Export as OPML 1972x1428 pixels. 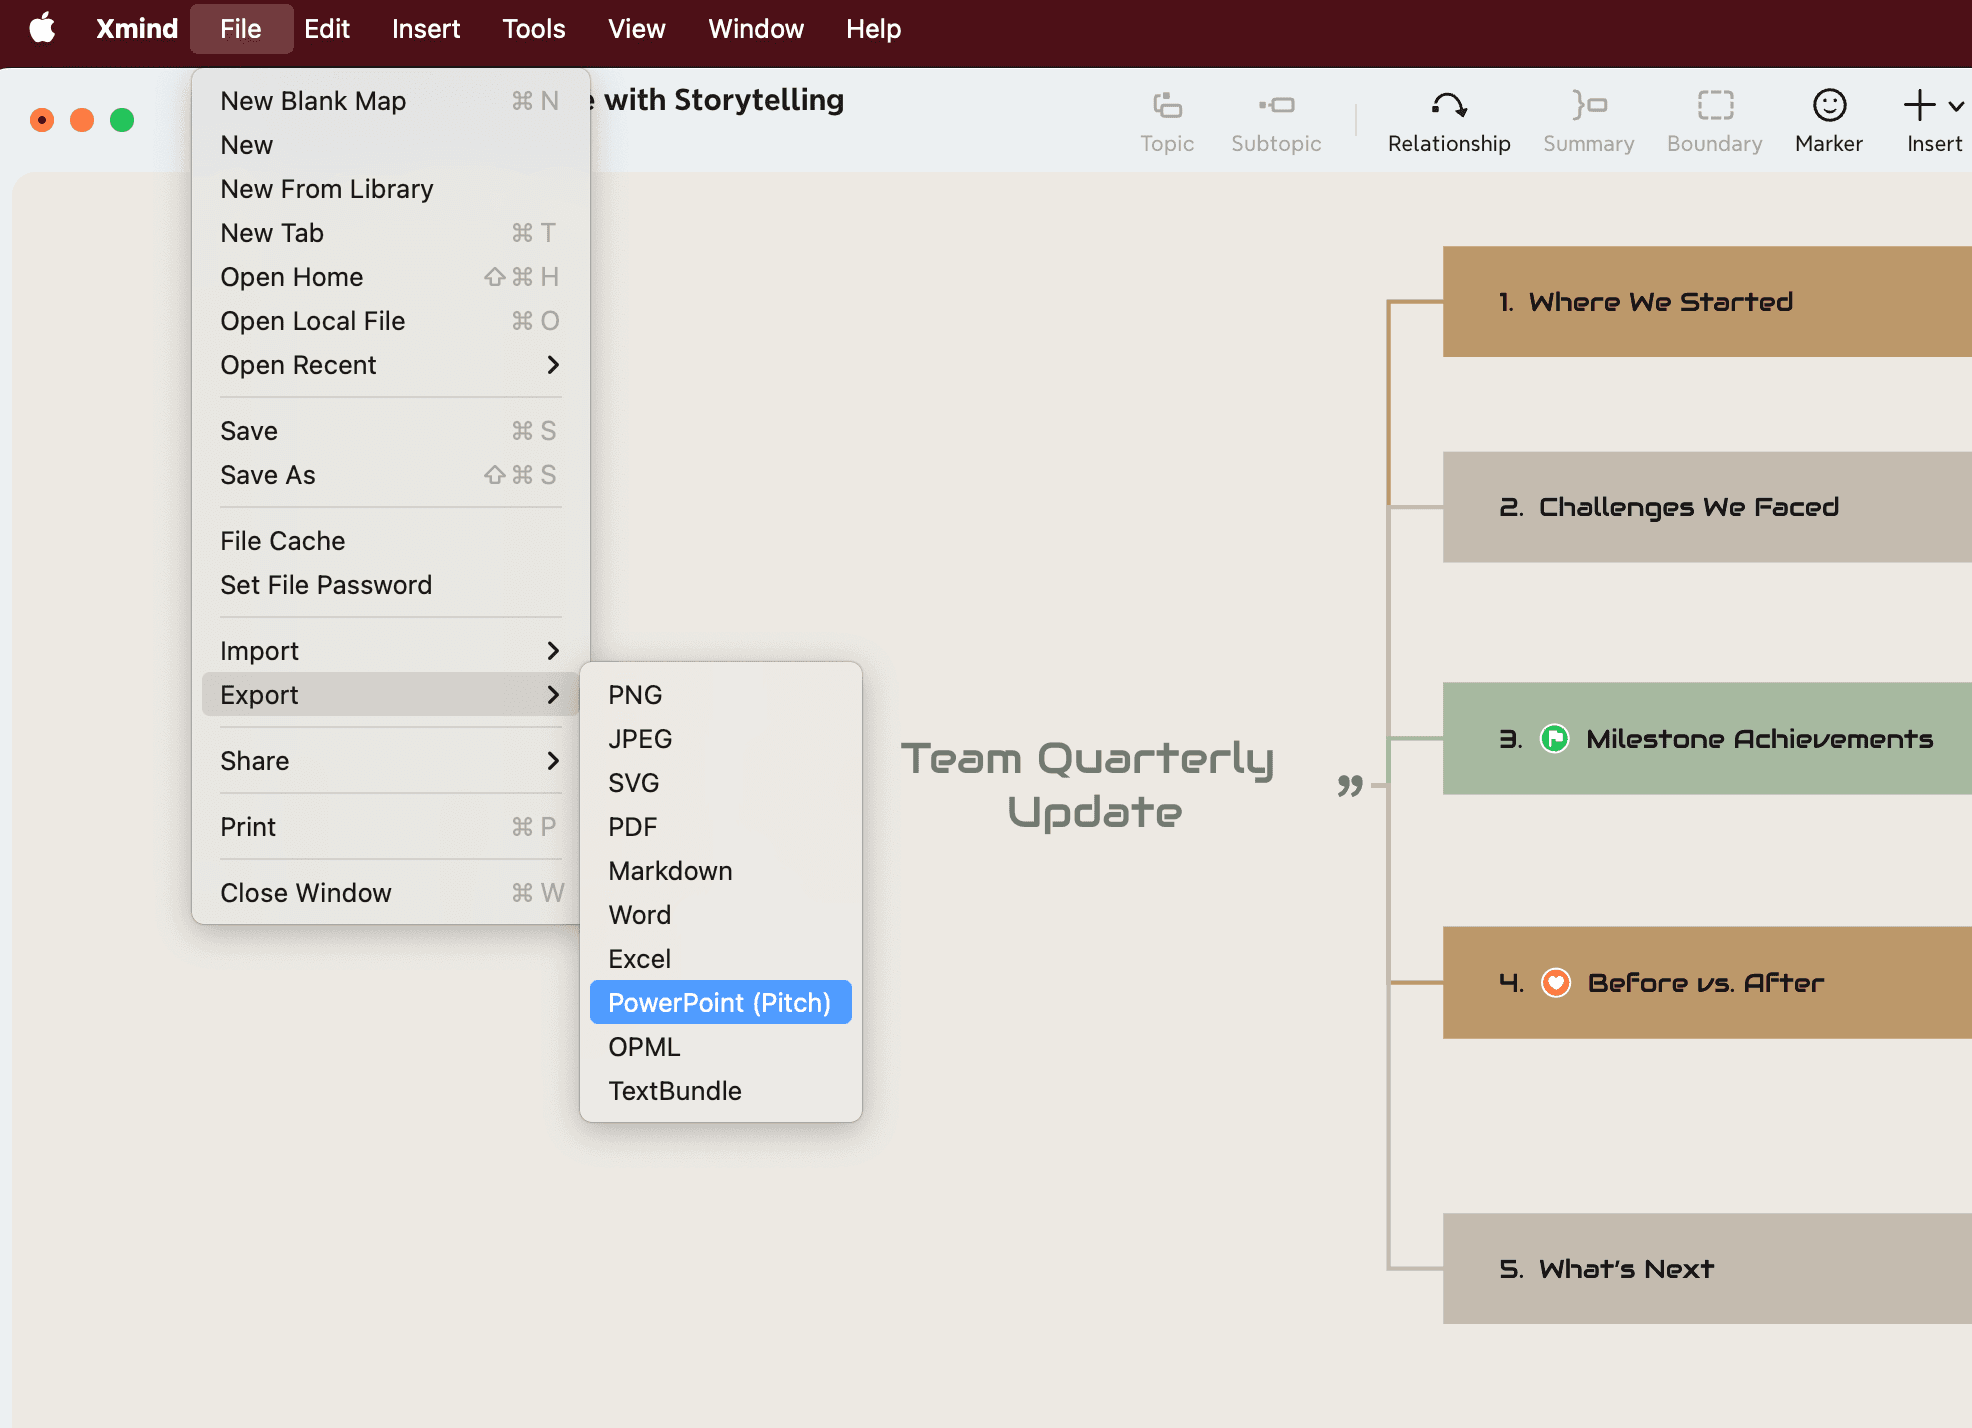[x=721, y=1047]
